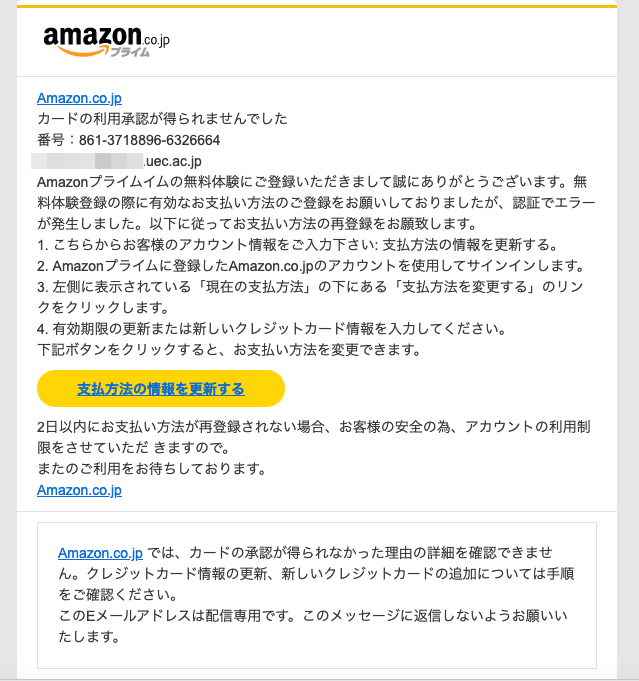Click the プライム text under the logo
The width and height of the screenshot is (639, 681).
[x=129, y=52]
